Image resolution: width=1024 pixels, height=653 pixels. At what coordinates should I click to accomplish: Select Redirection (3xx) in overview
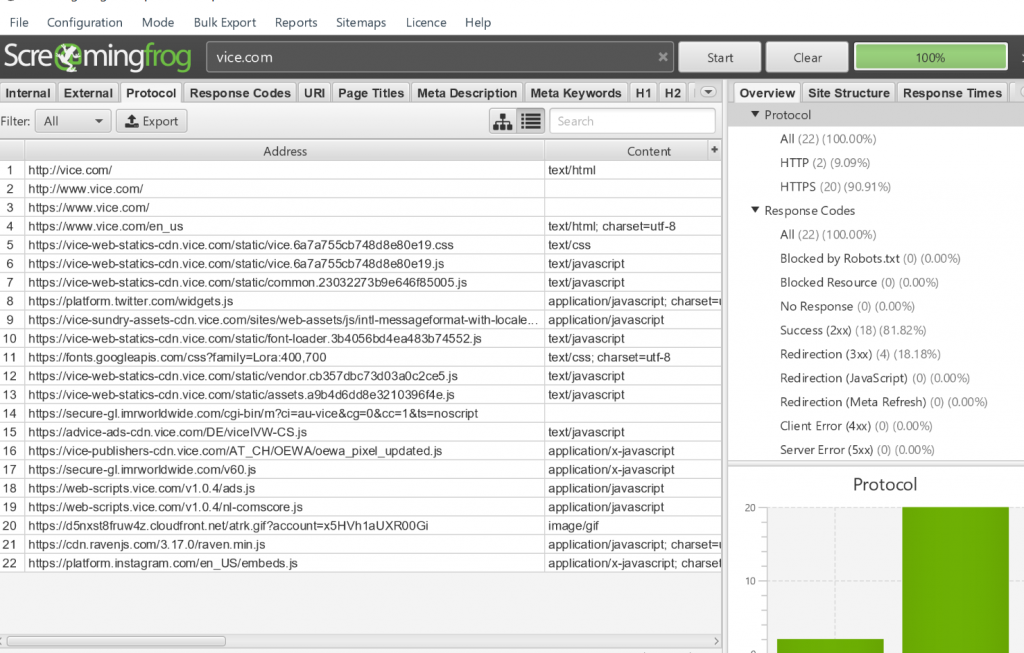(x=860, y=355)
